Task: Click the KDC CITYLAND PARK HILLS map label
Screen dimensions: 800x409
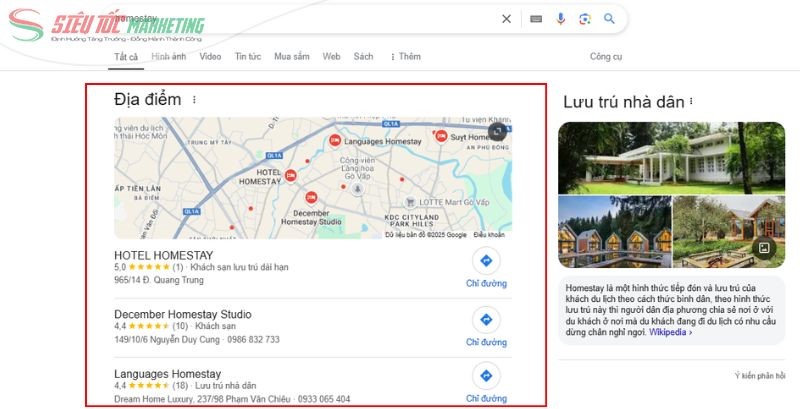Action: click(x=412, y=220)
